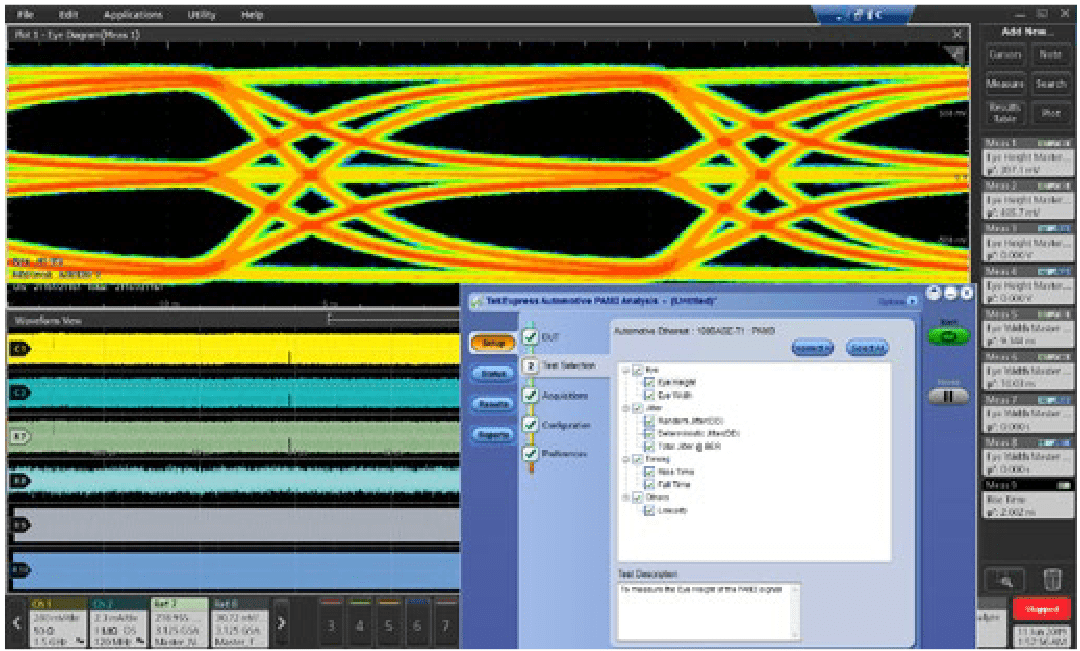Add a new Plot
1080x651 pixels.
(x=1051, y=113)
